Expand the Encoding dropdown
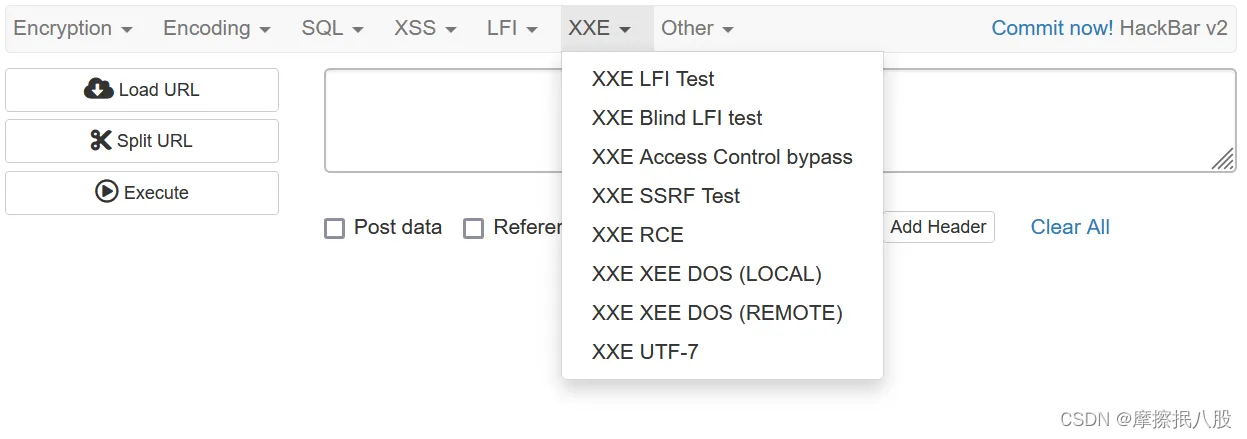This screenshot has width=1247, height=439. pos(216,28)
